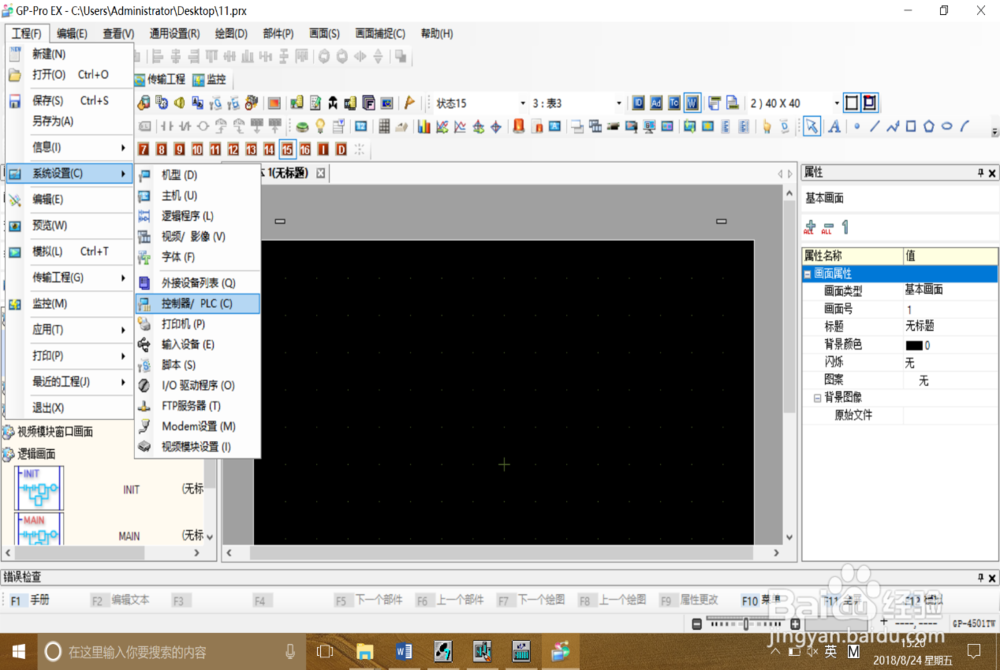Viewport: 1000px width, 670px height.
Task: Expand the 应用(T) submenu
Action: pyautogui.click(x=70, y=330)
